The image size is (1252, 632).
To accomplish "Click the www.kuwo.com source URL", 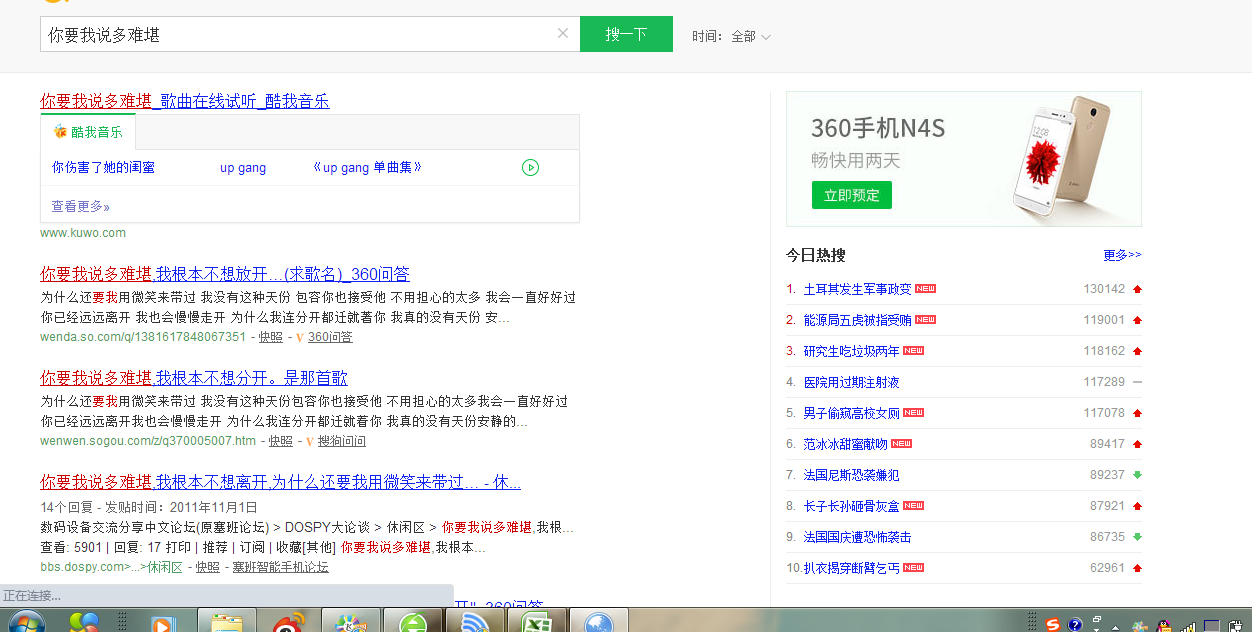I will (x=83, y=233).
